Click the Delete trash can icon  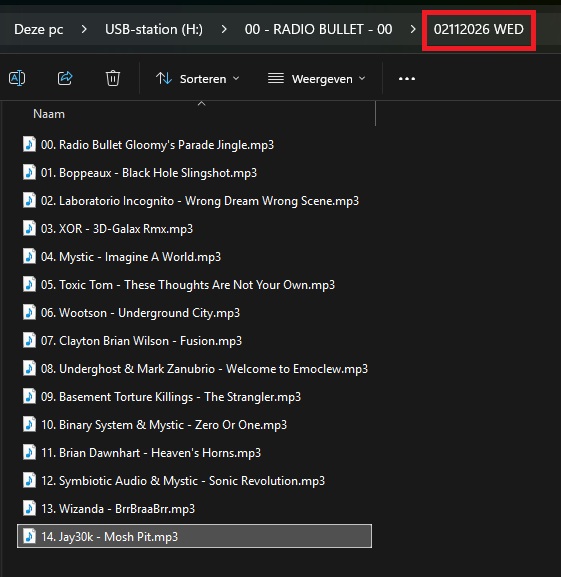pos(113,78)
